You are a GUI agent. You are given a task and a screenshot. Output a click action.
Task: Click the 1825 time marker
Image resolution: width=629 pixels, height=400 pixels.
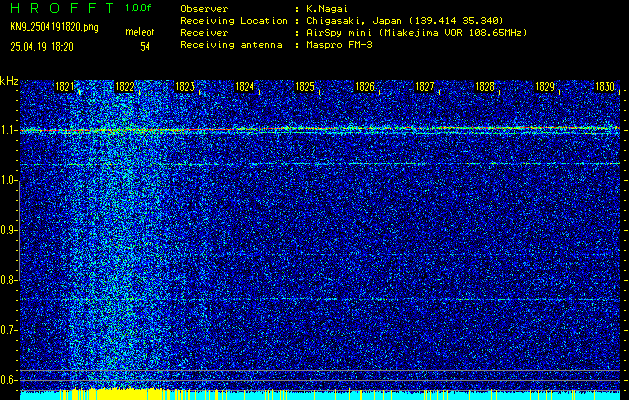[305, 87]
